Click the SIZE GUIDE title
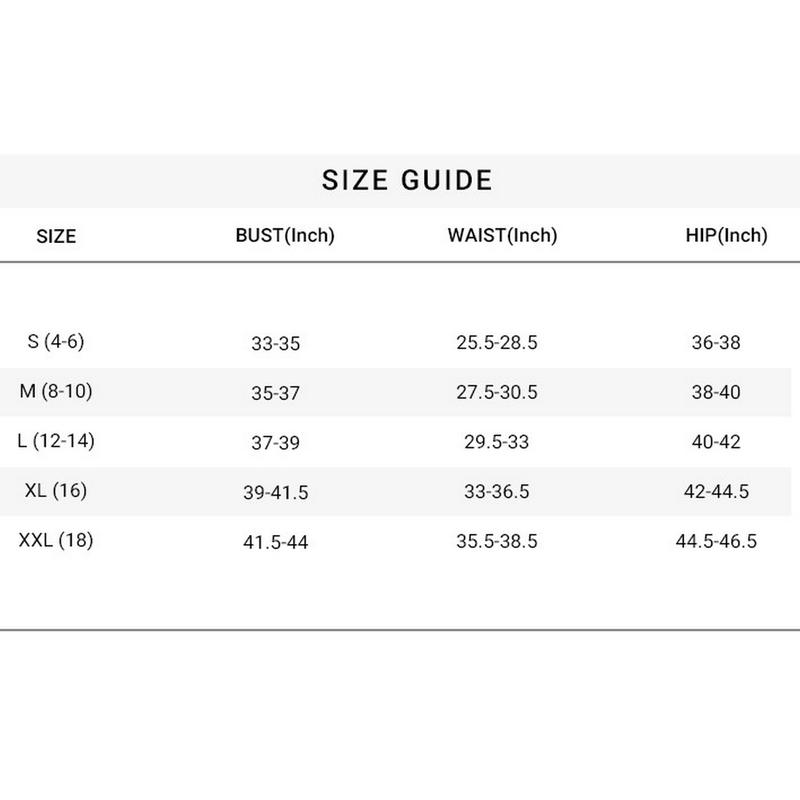The width and height of the screenshot is (800, 800). pyautogui.click(x=407, y=180)
